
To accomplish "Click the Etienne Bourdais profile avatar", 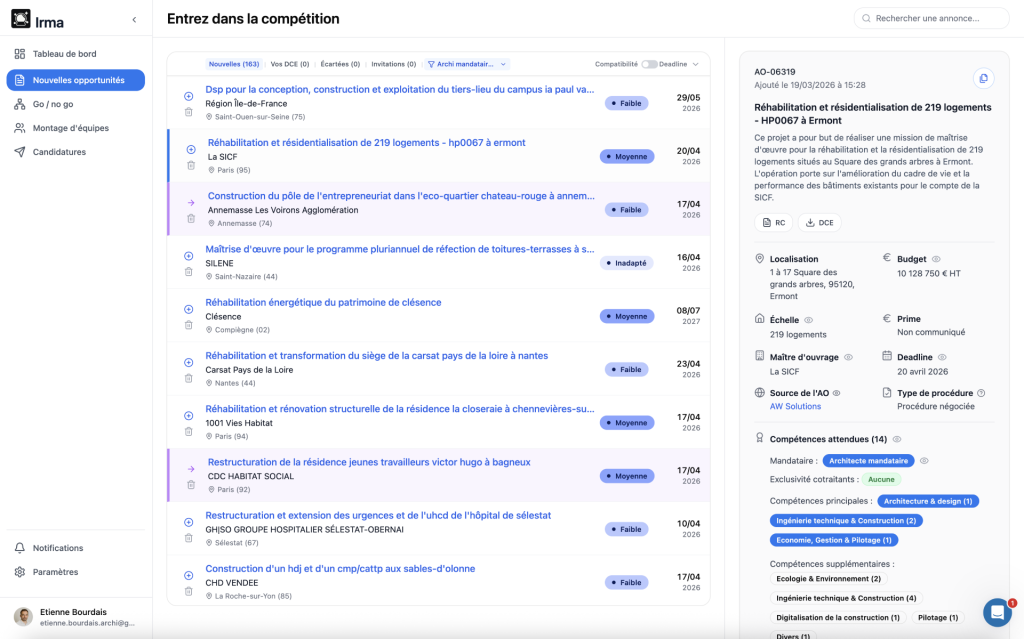I will point(24,616).
